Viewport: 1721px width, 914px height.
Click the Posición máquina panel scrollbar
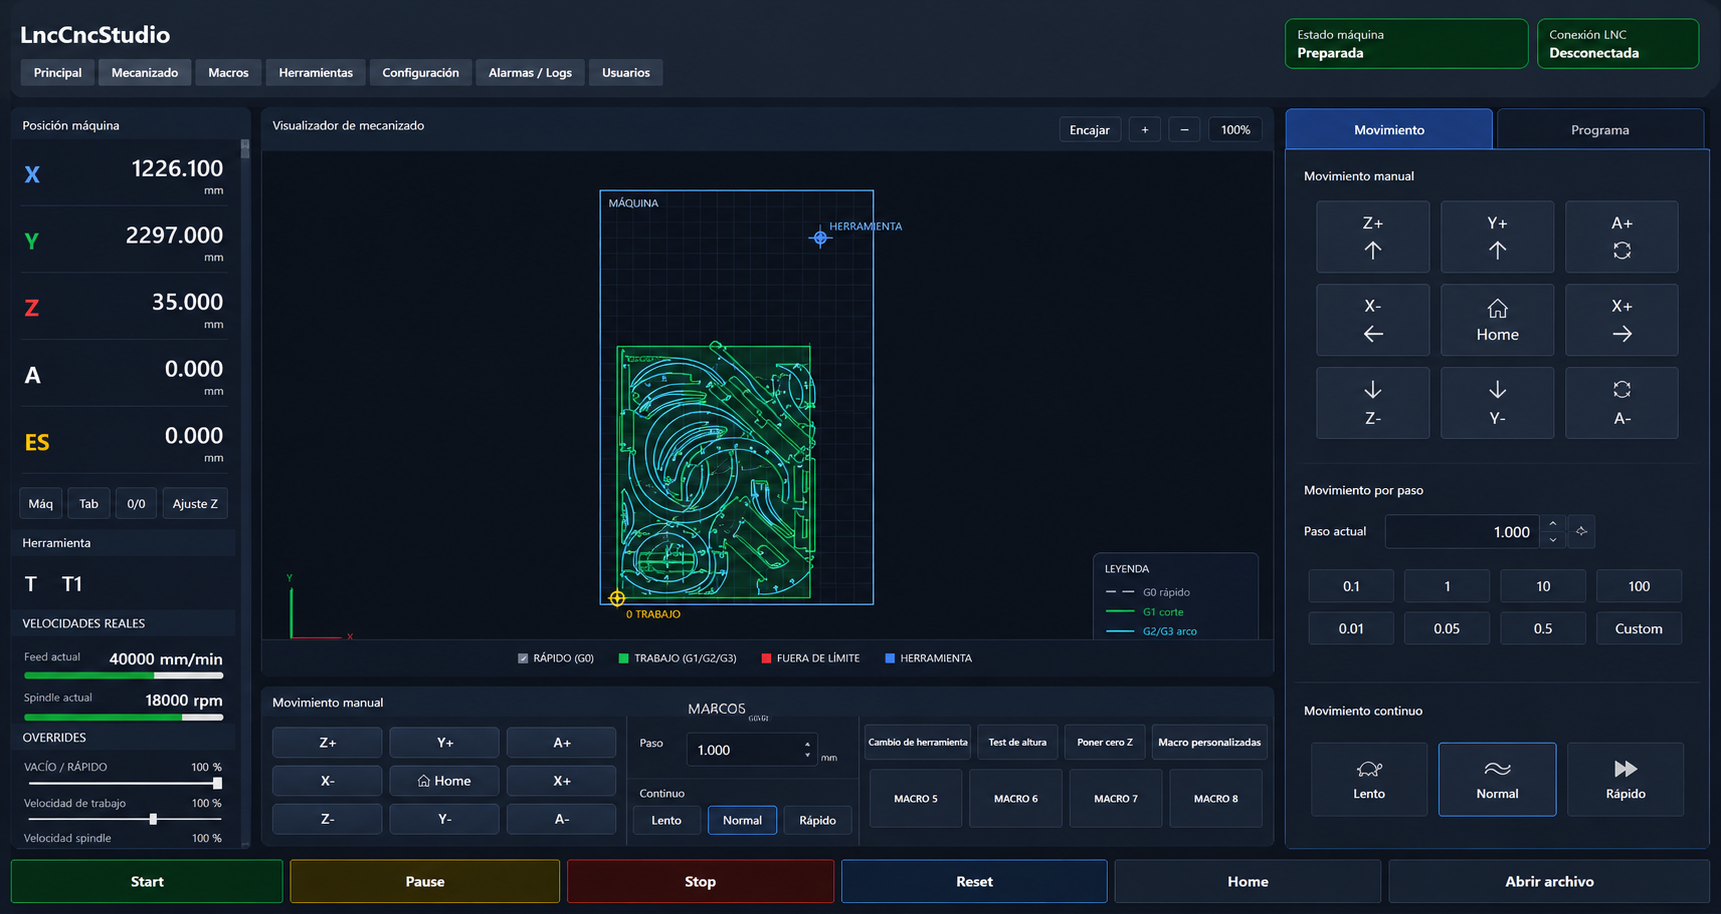pyautogui.click(x=245, y=150)
